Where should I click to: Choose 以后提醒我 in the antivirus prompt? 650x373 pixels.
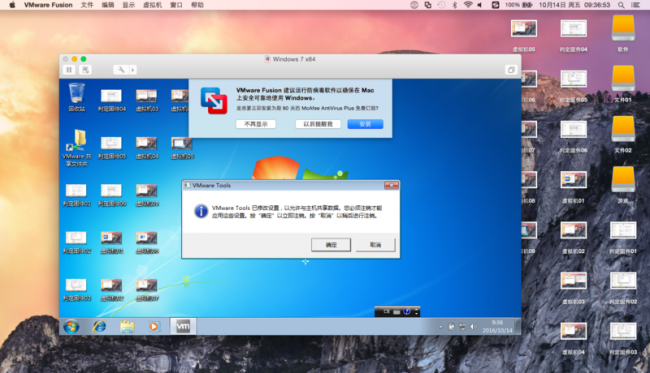click(x=318, y=124)
